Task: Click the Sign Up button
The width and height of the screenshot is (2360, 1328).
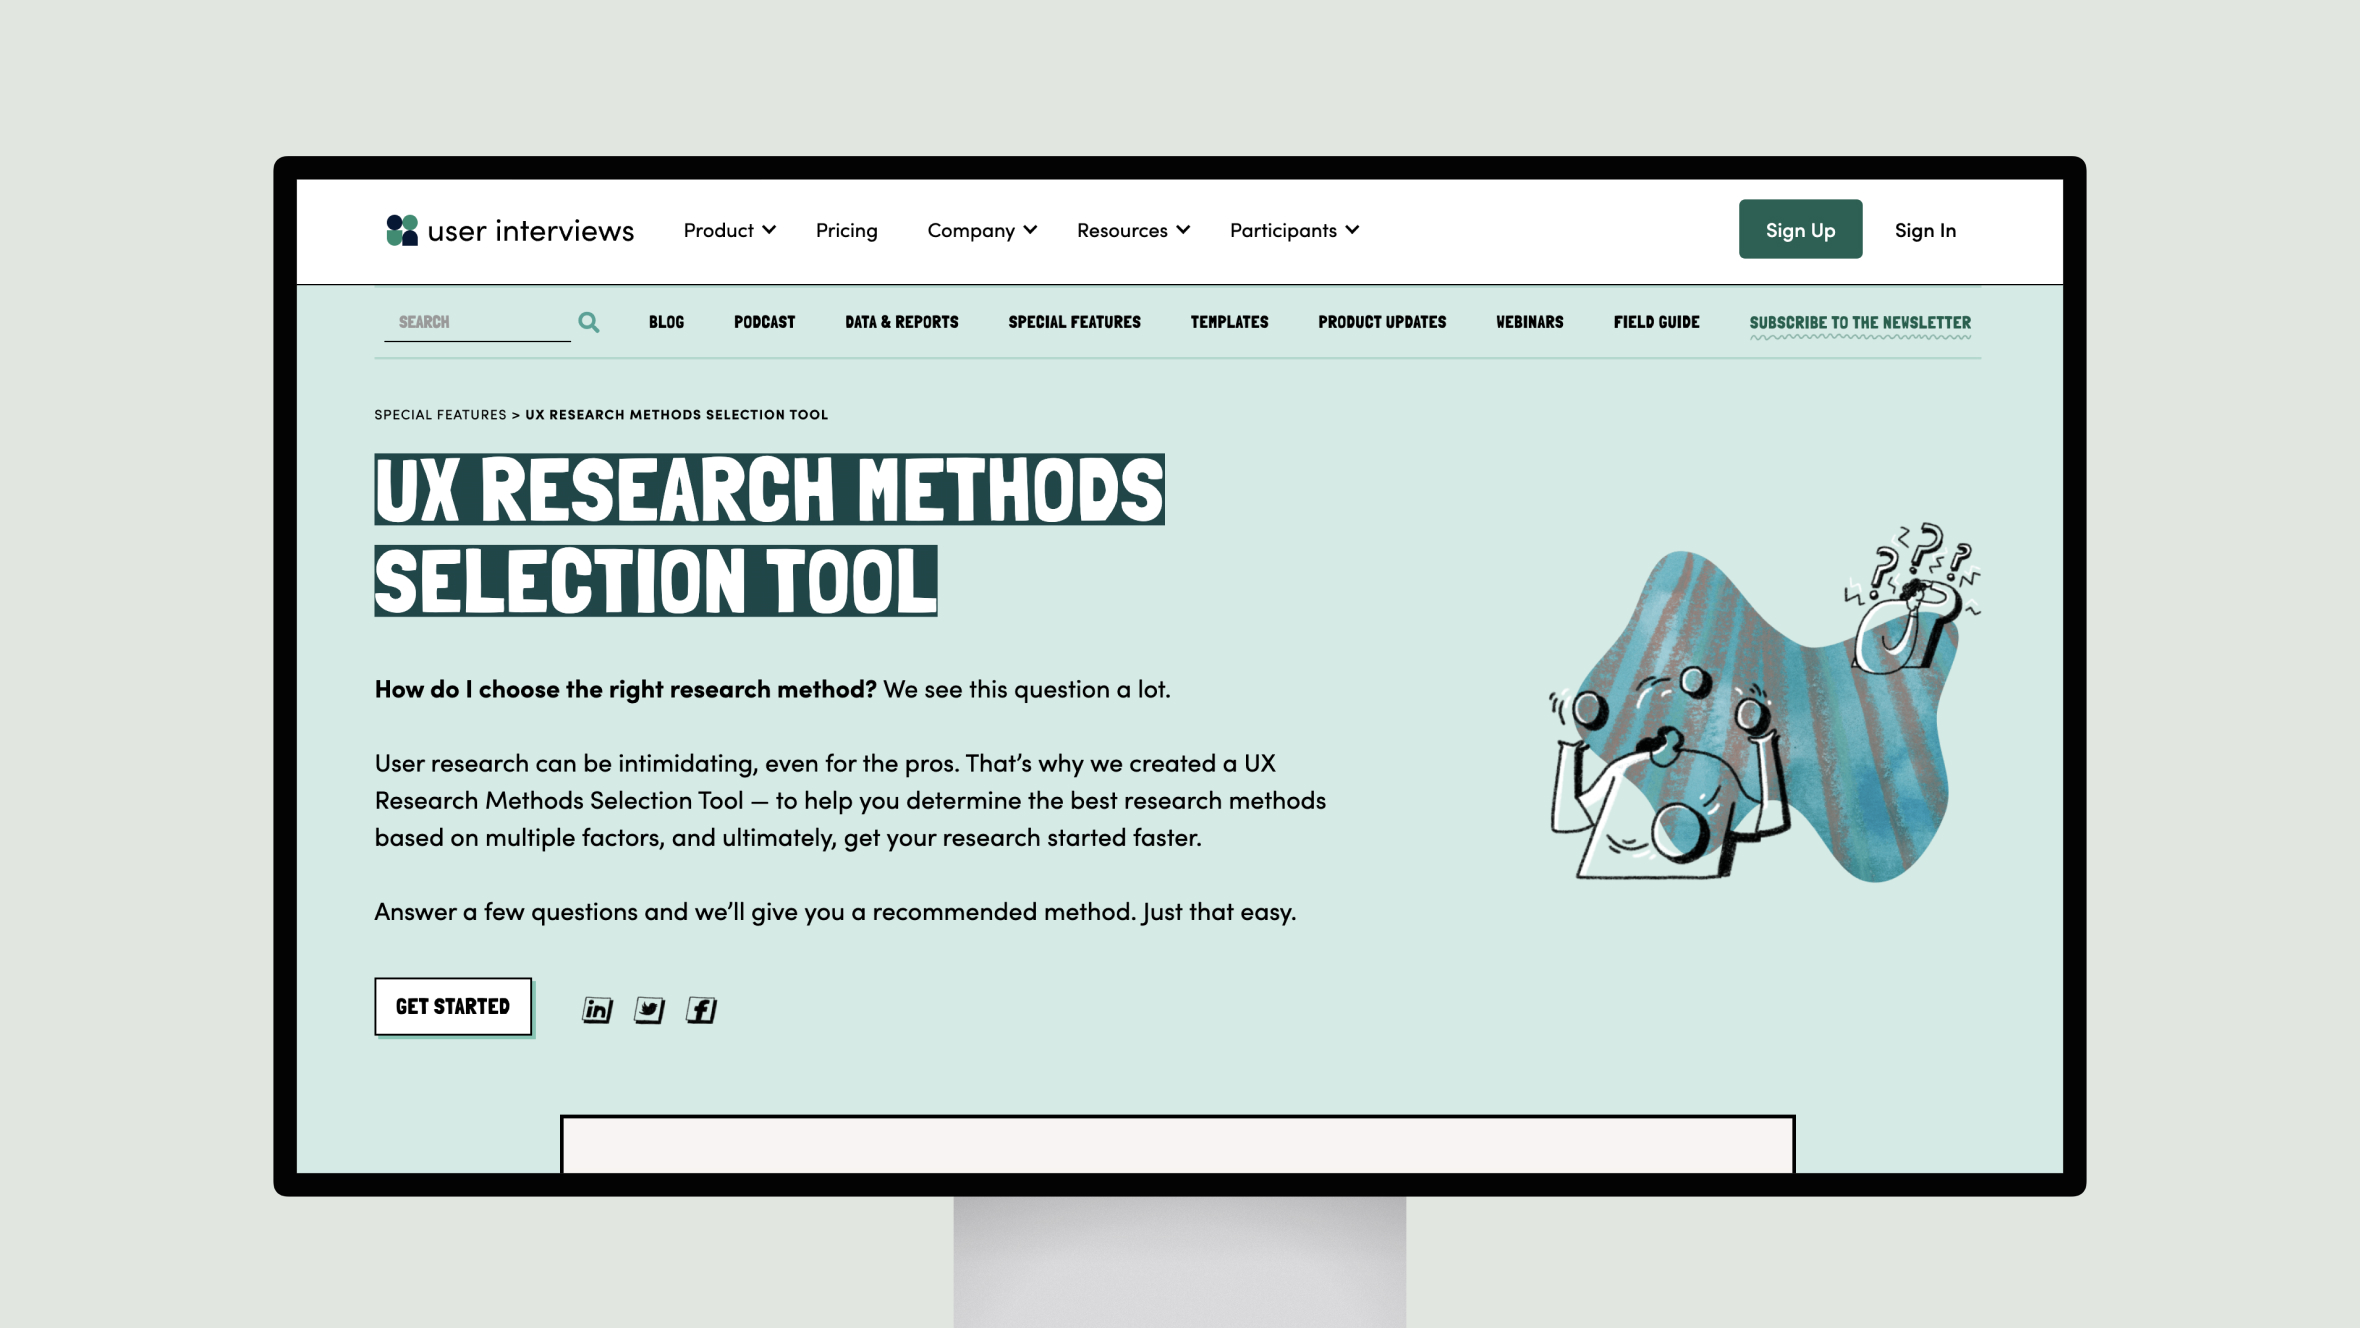Action: [1801, 229]
